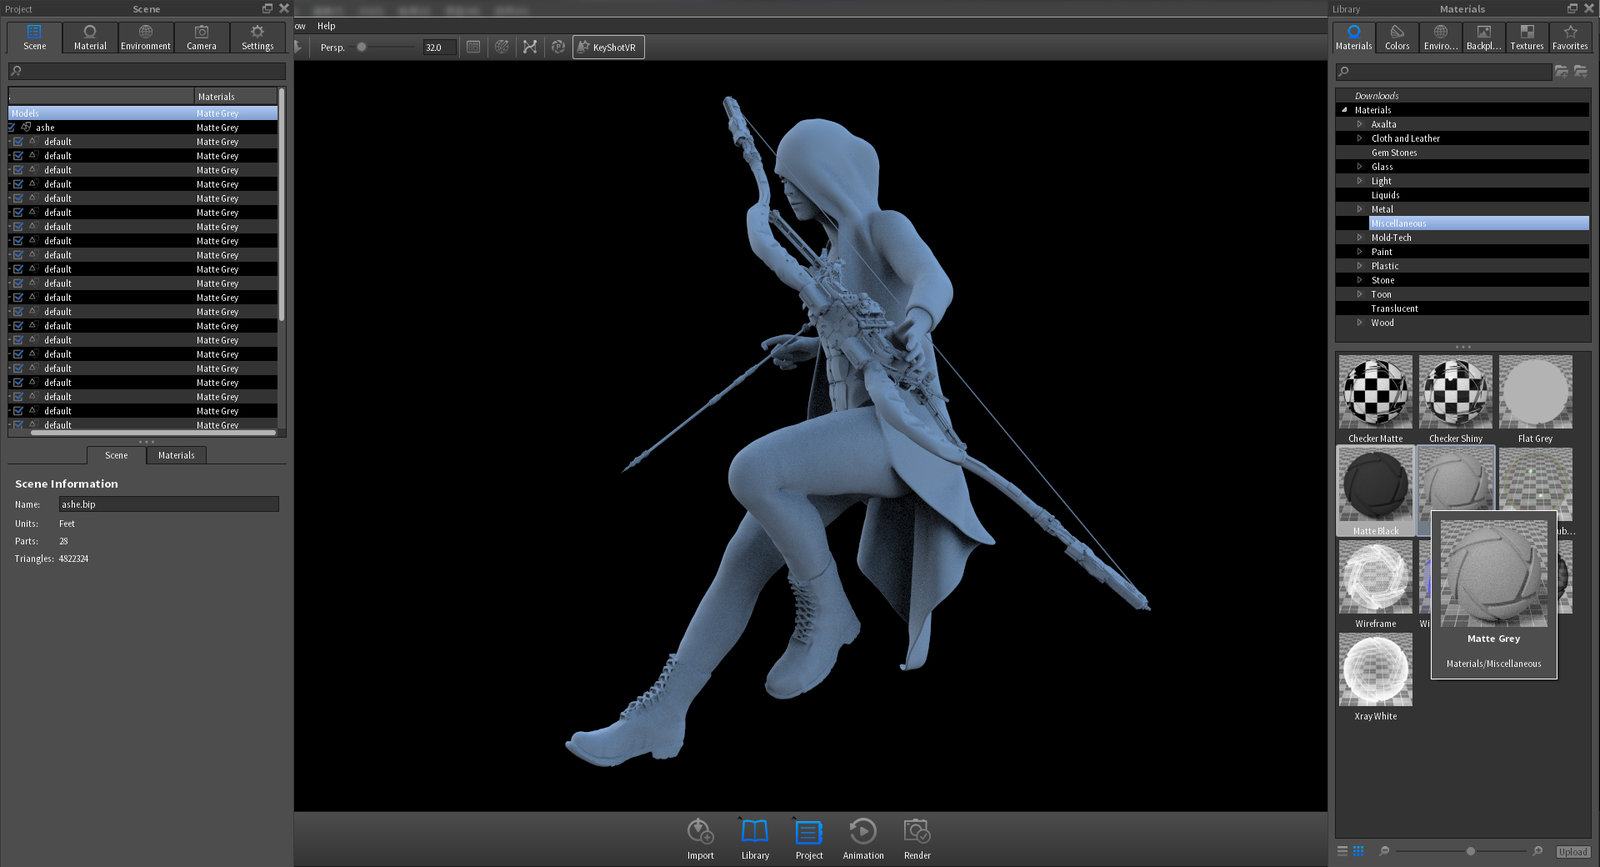Click the Materials column header
Viewport: 1600px width, 867px height.
[235, 96]
